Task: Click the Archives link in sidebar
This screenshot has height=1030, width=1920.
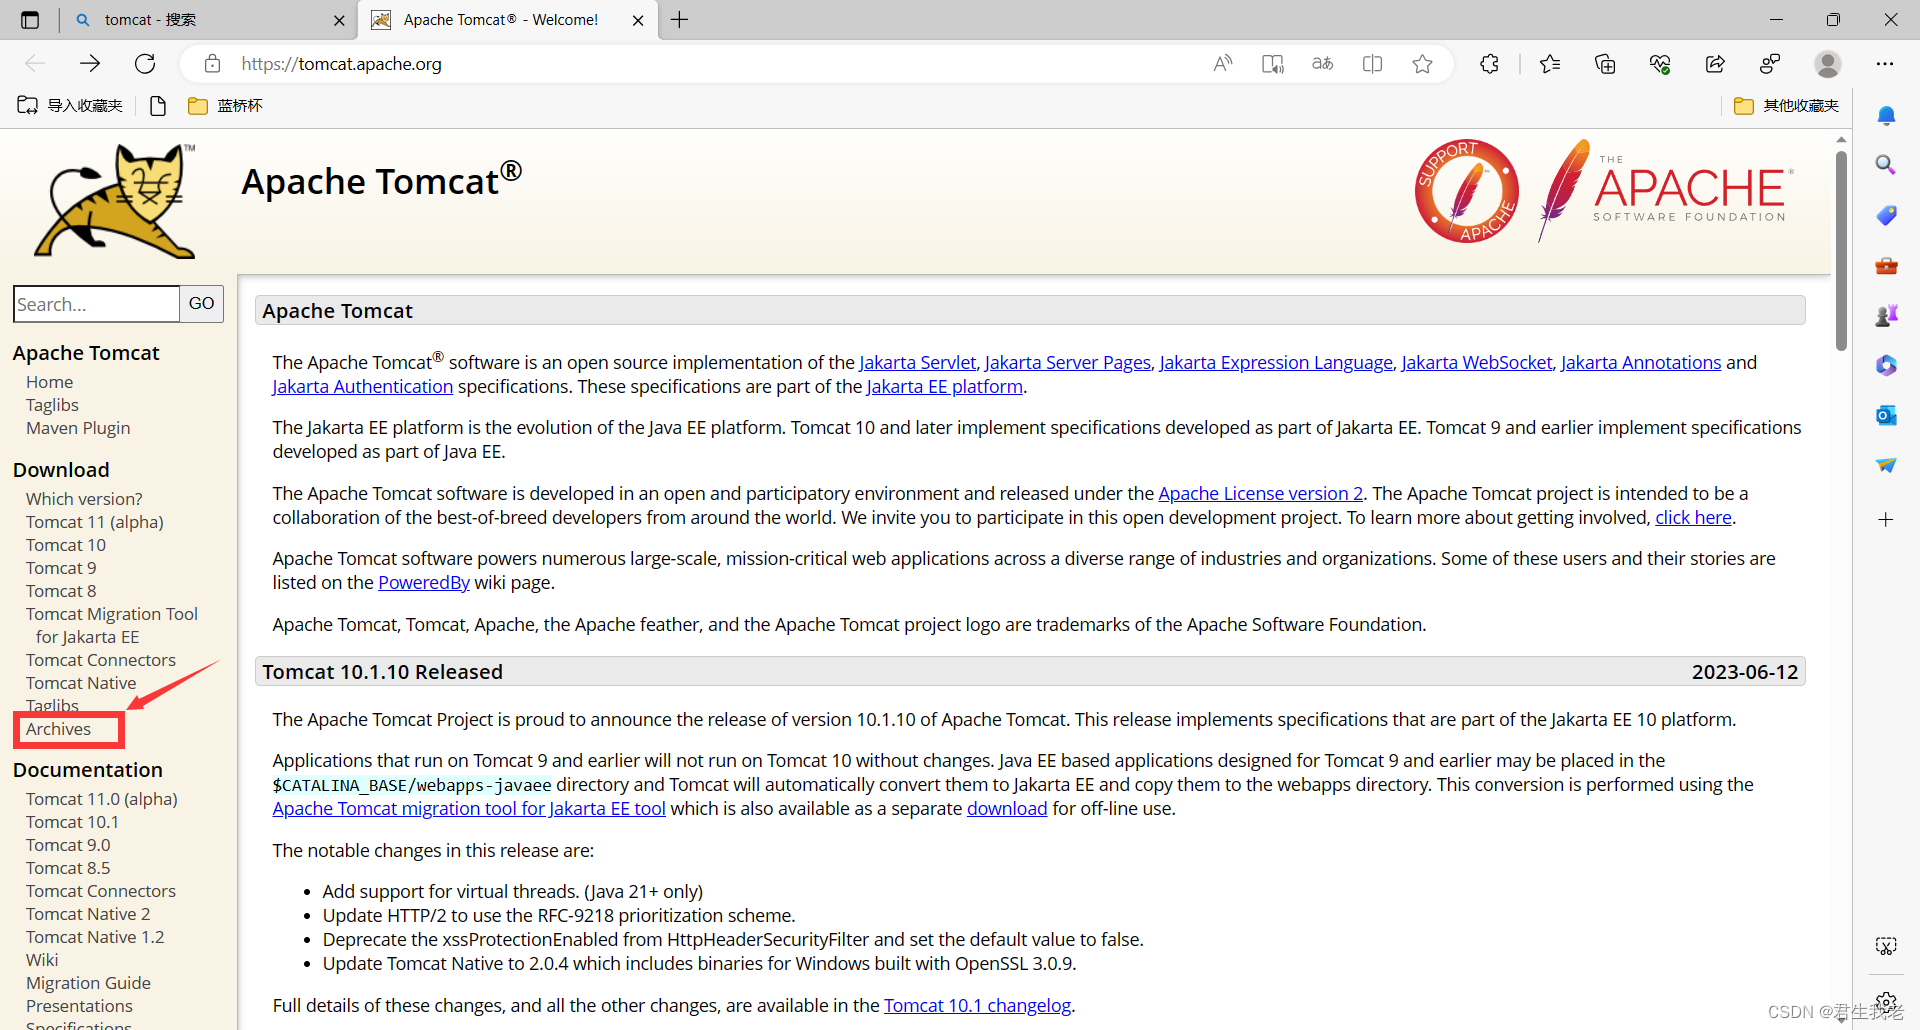Action: pos(58,729)
